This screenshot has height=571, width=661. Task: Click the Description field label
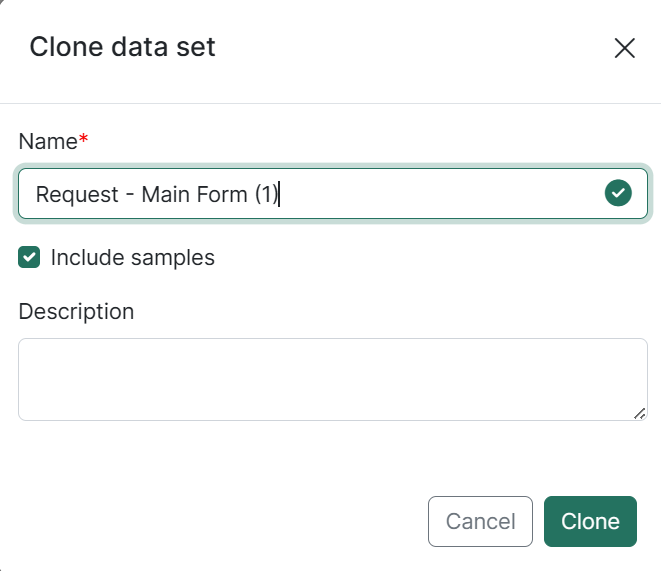click(76, 311)
